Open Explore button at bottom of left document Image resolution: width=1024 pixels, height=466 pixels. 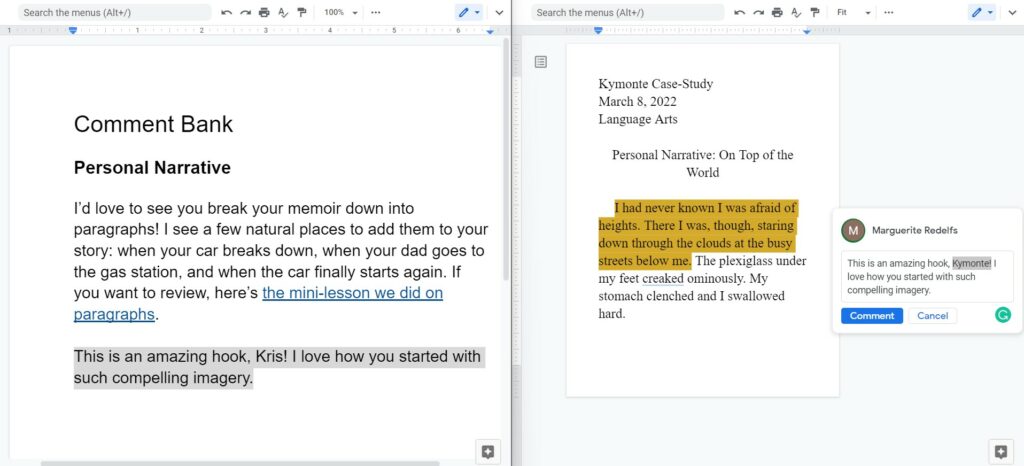pyautogui.click(x=487, y=451)
